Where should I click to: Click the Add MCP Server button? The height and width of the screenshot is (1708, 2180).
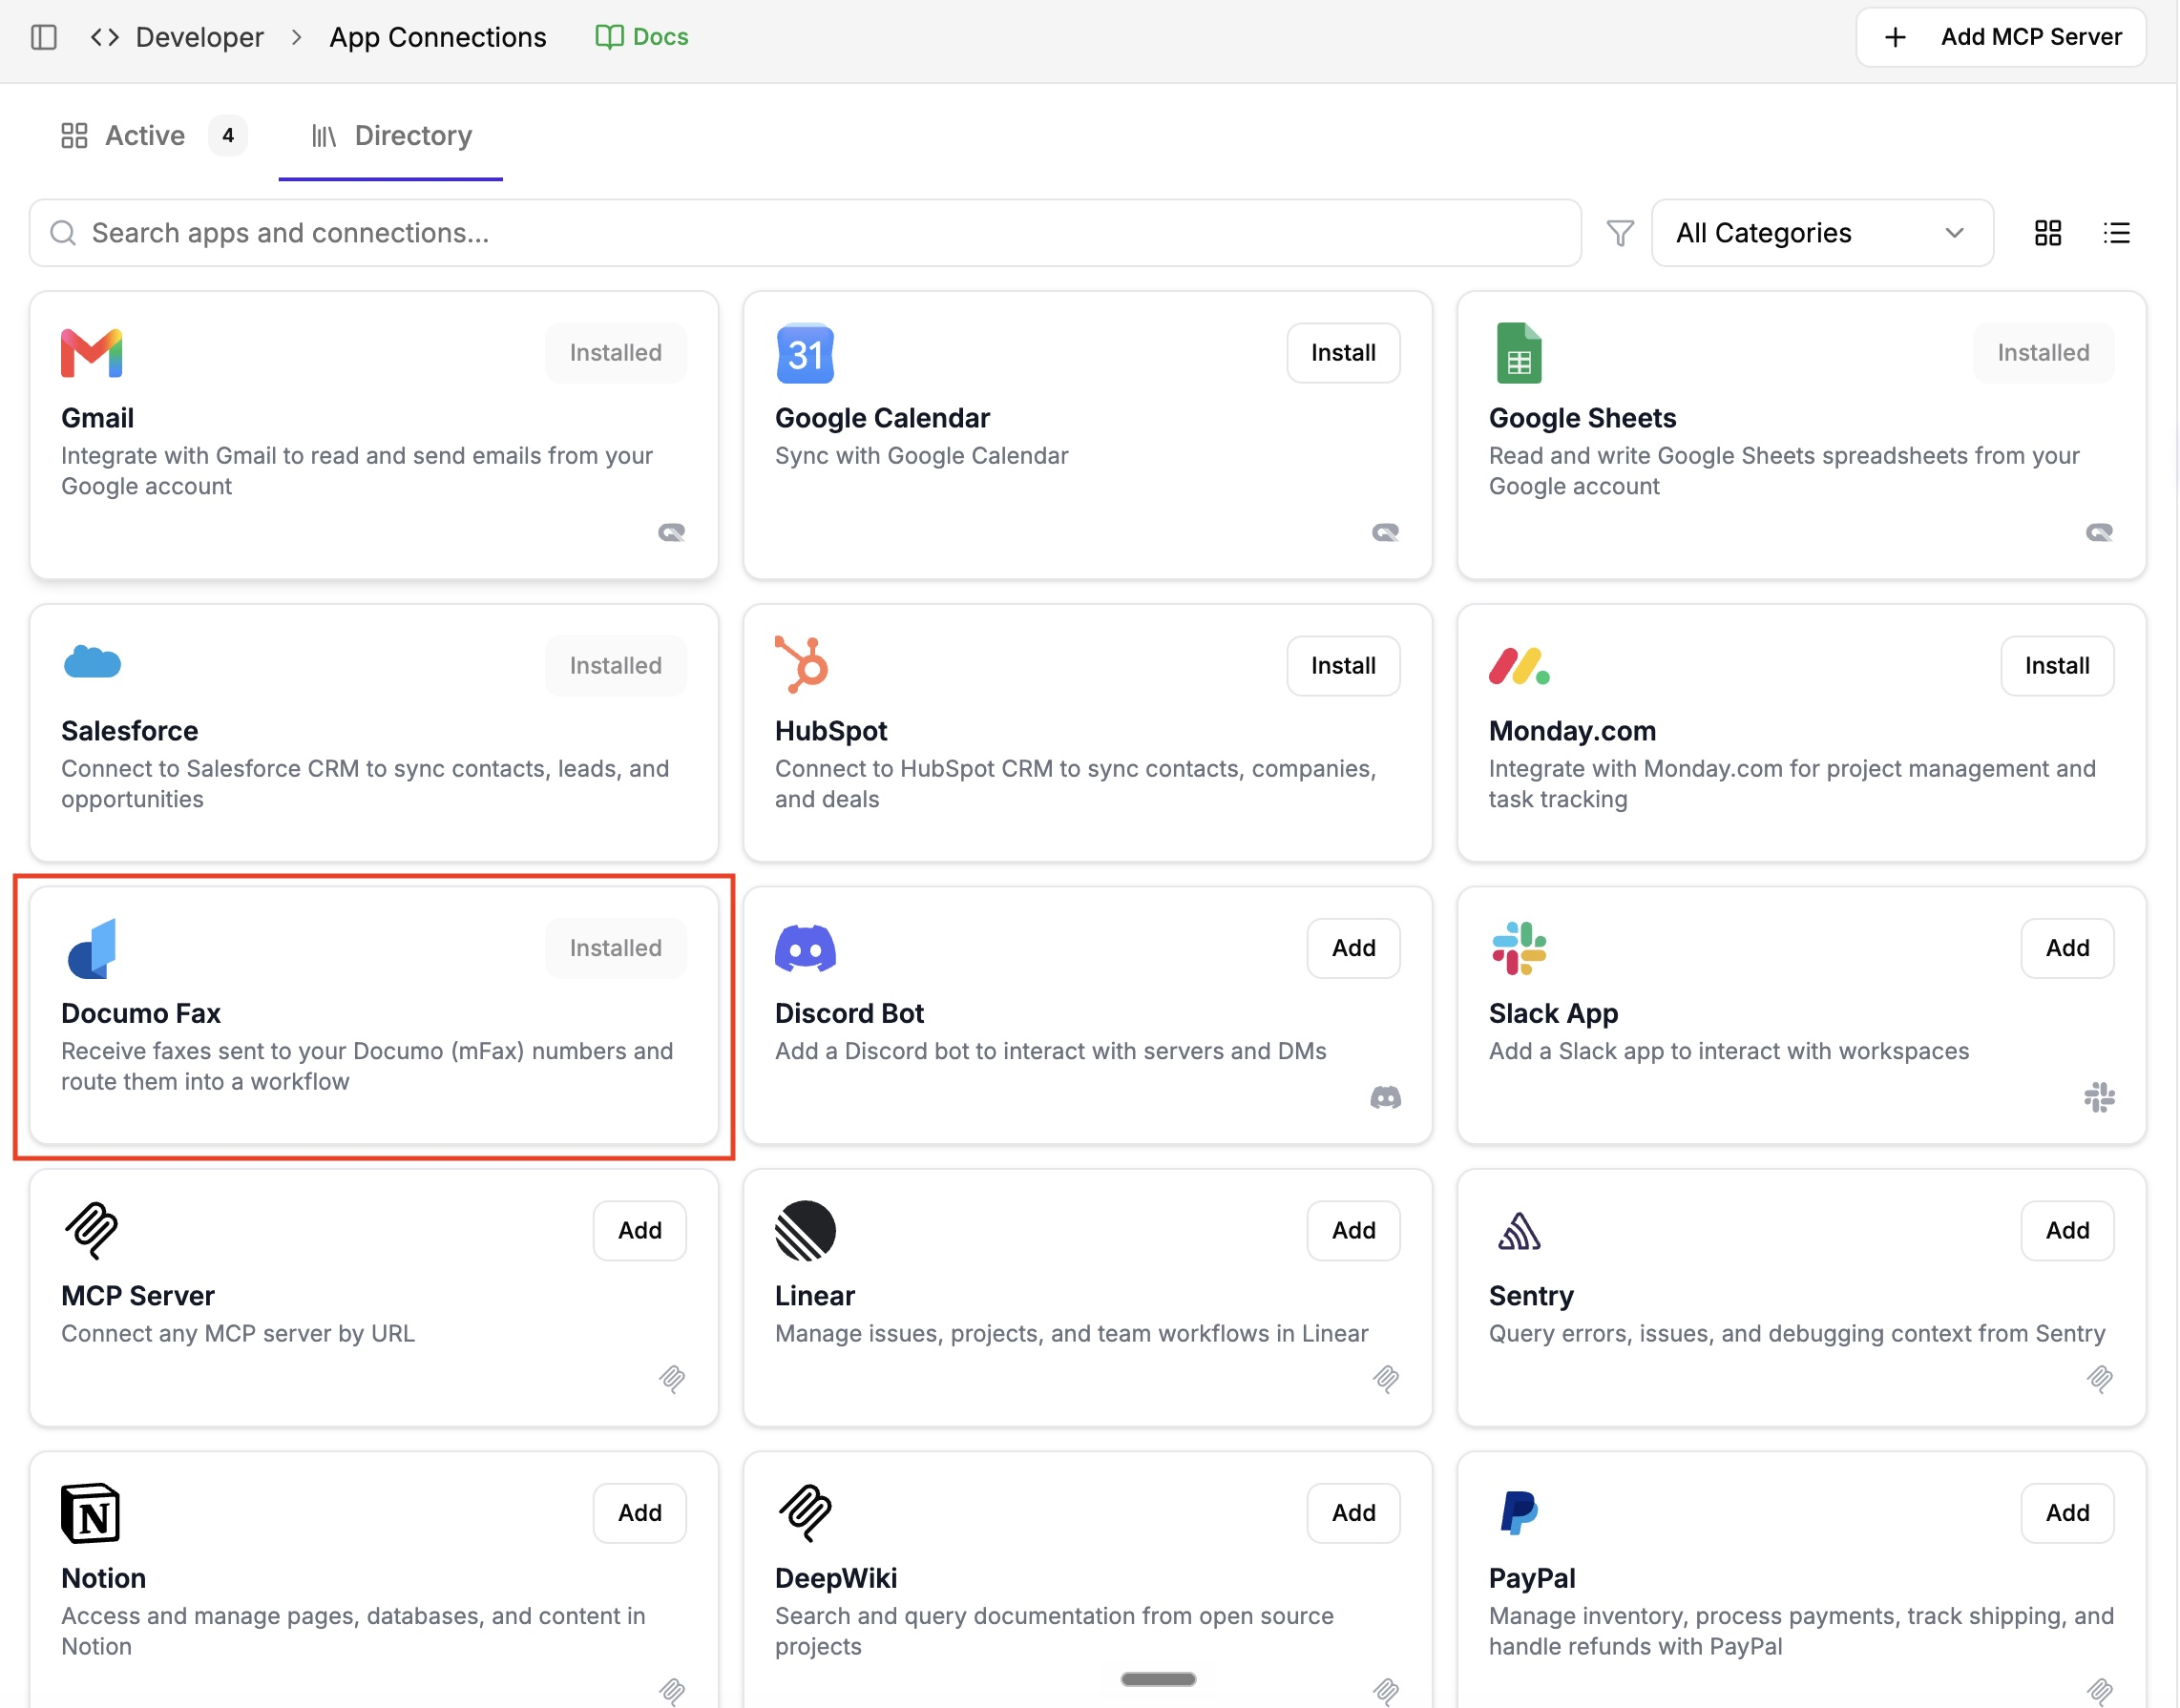coord(2001,37)
